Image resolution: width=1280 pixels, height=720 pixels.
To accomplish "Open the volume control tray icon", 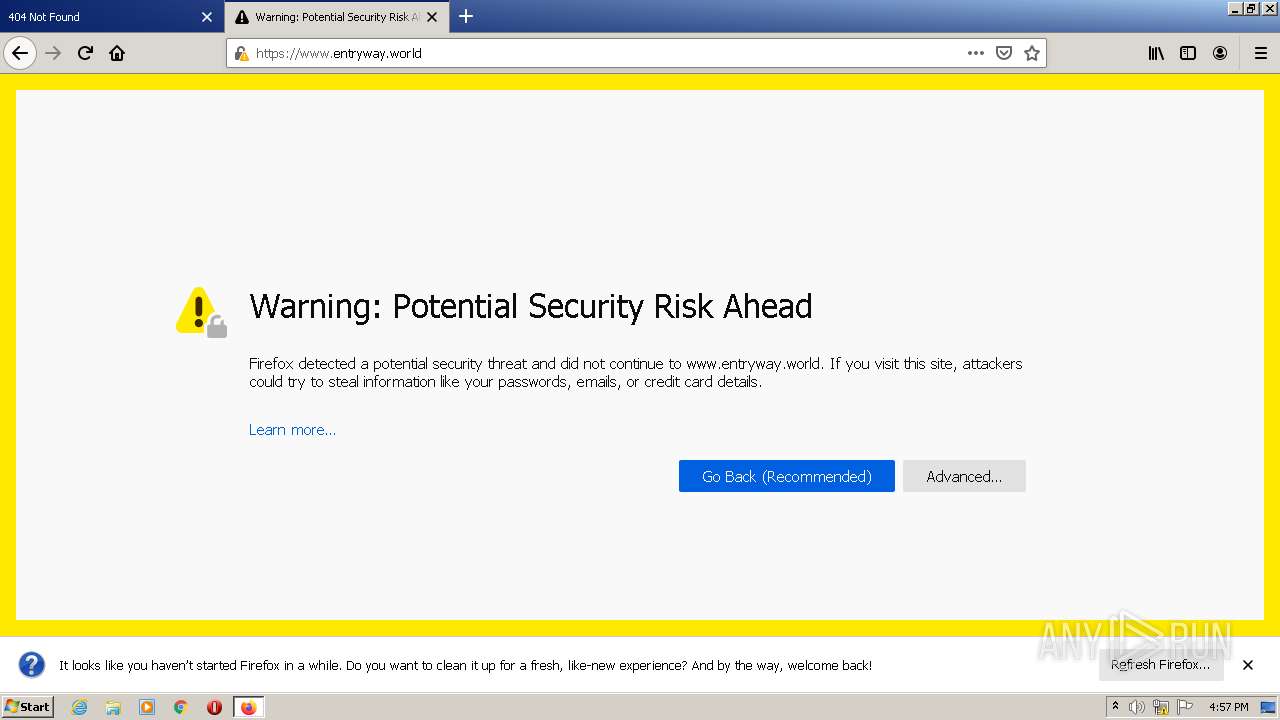I will [1137, 707].
